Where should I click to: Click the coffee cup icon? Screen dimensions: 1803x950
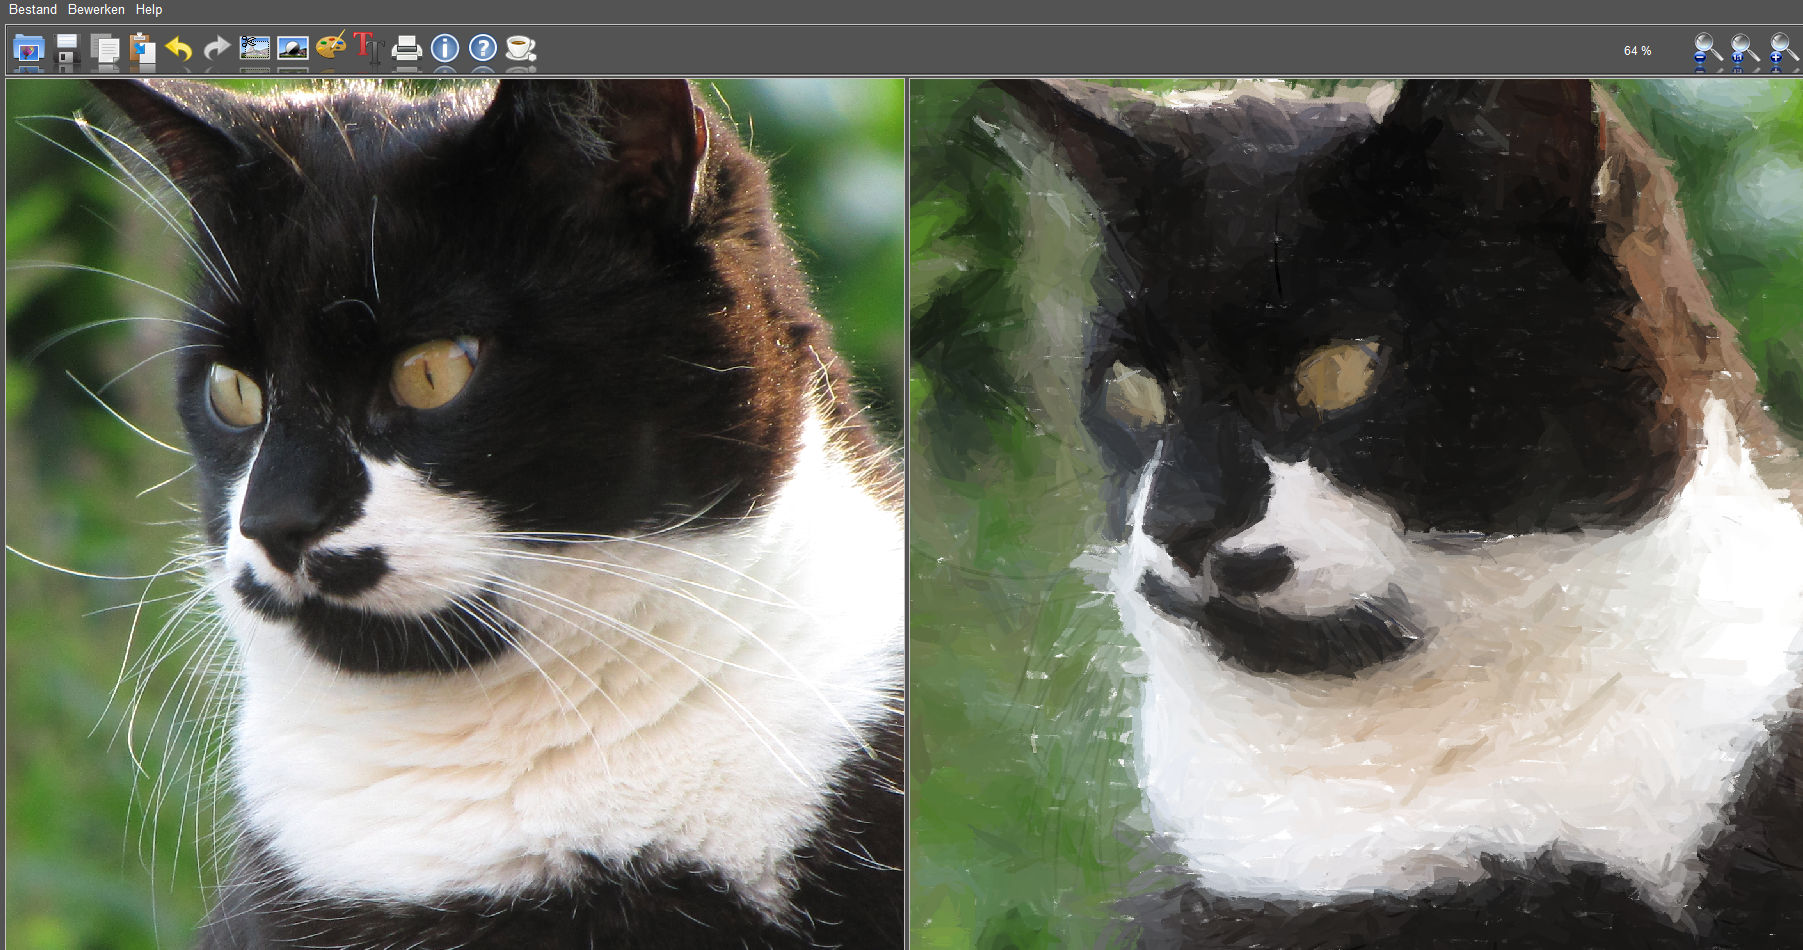520,48
